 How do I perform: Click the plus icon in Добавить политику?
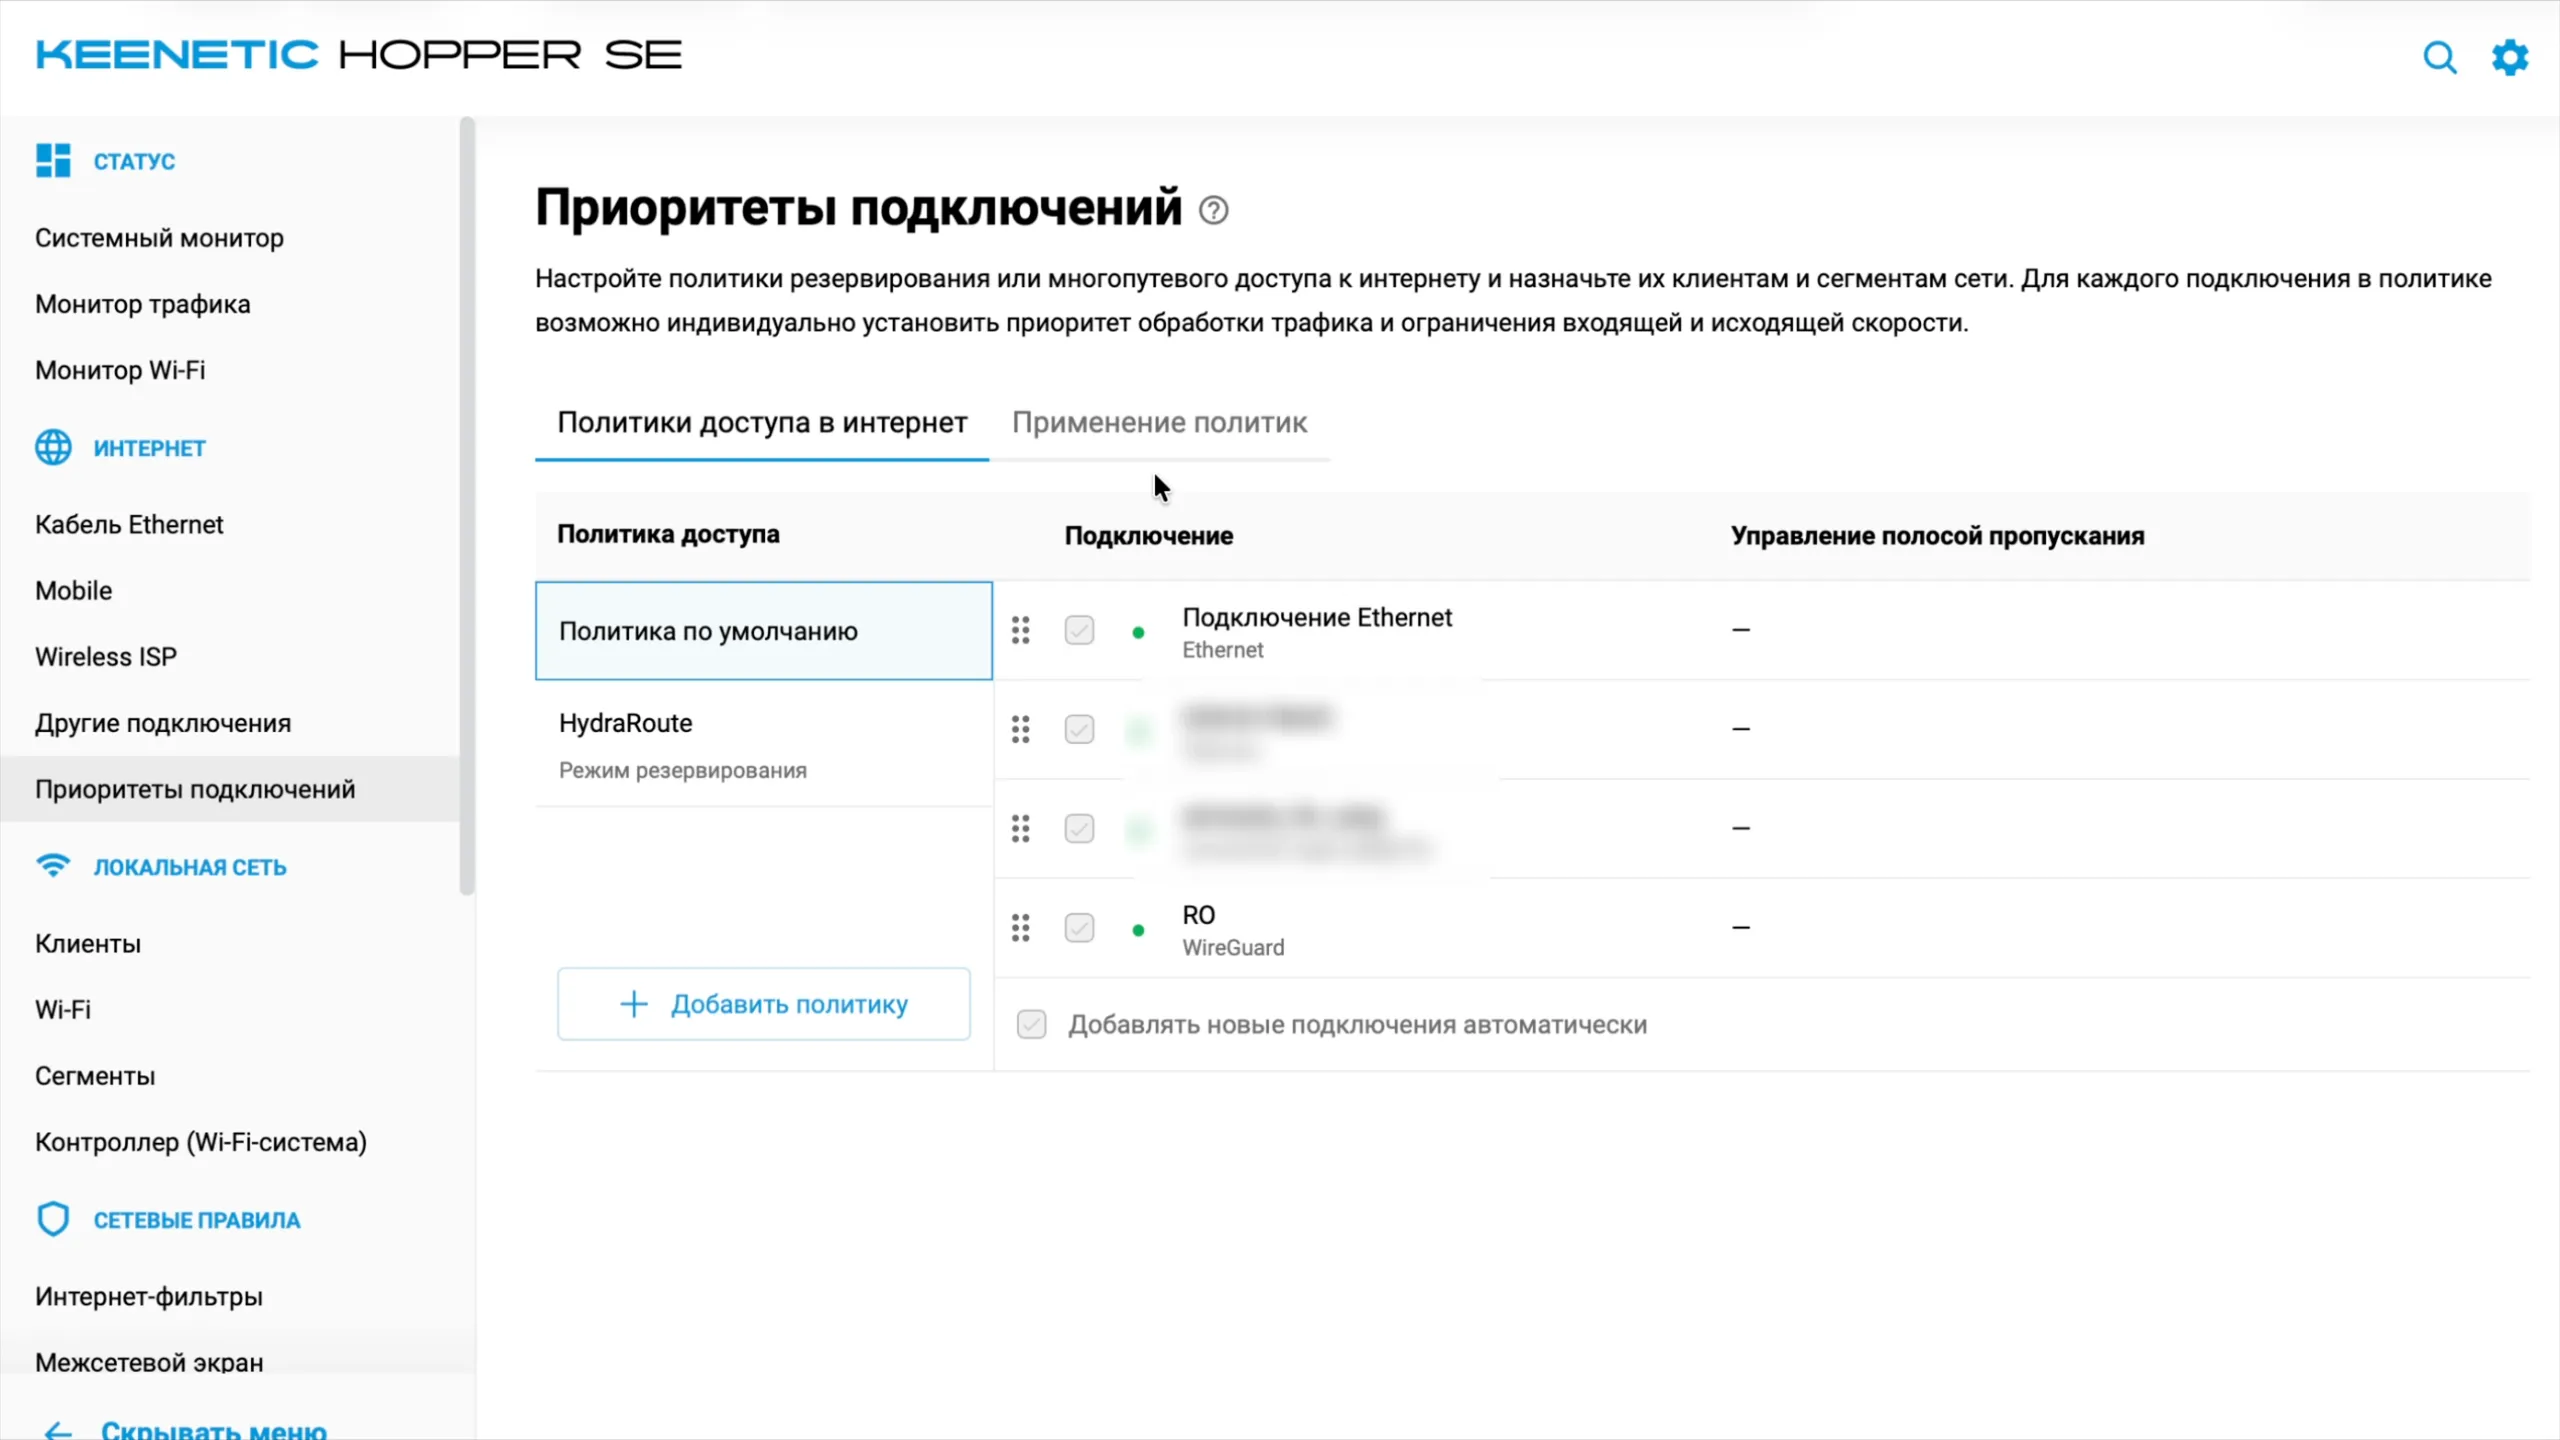(x=634, y=1004)
